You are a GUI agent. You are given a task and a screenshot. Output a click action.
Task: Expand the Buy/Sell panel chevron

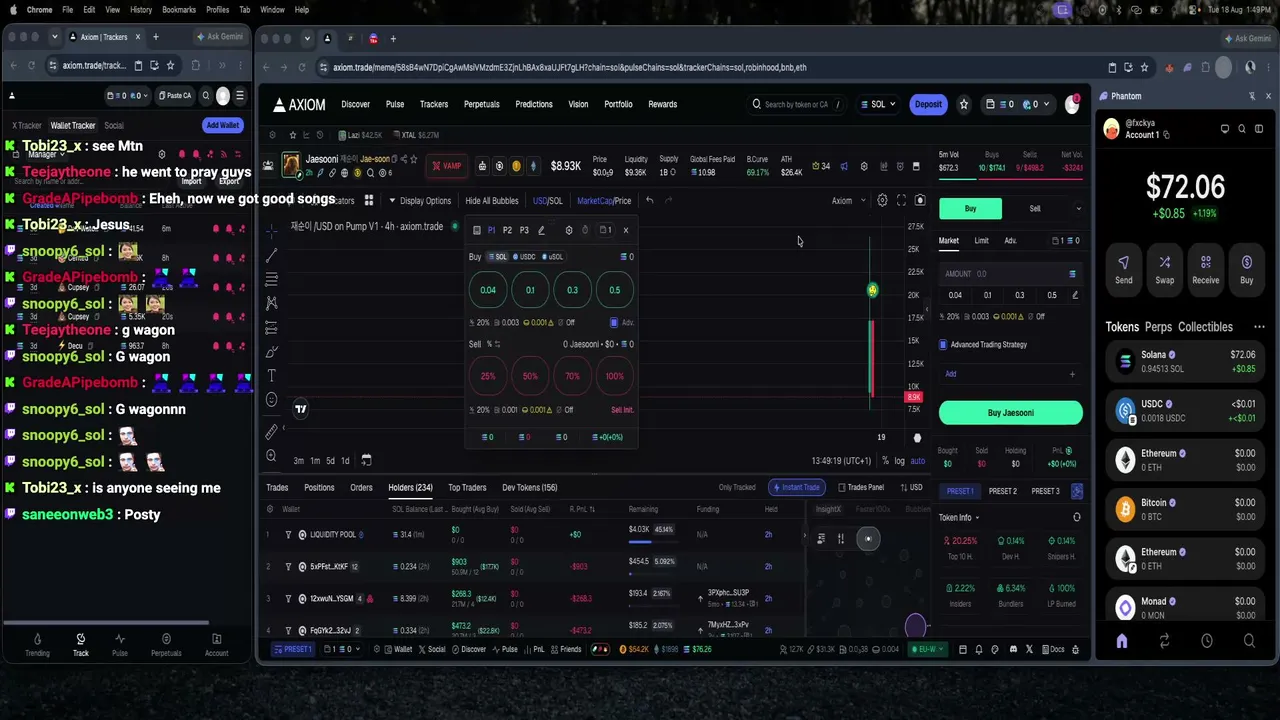(1078, 208)
